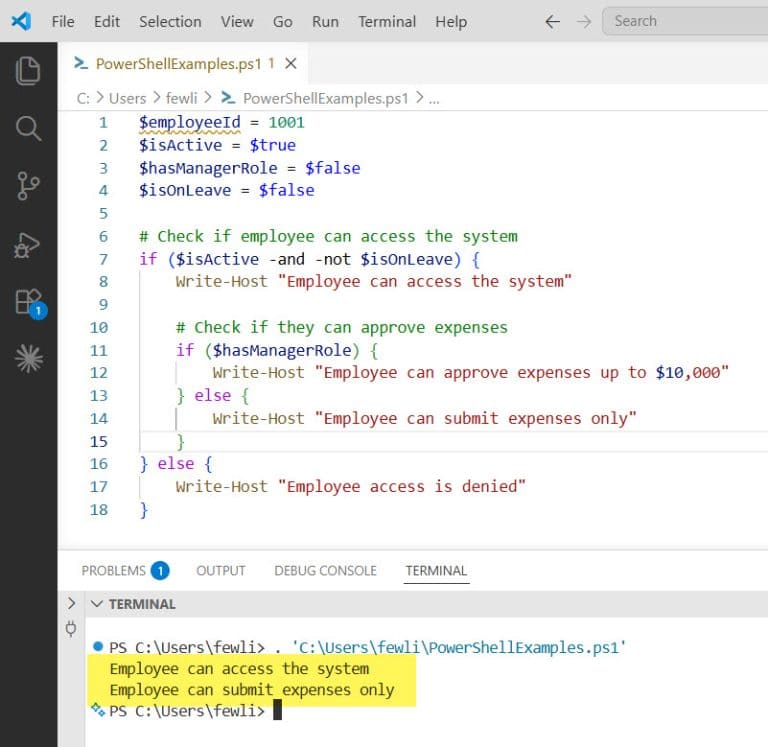Click the else keyword on line 16
The image size is (768, 747).
click(x=176, y=464)
